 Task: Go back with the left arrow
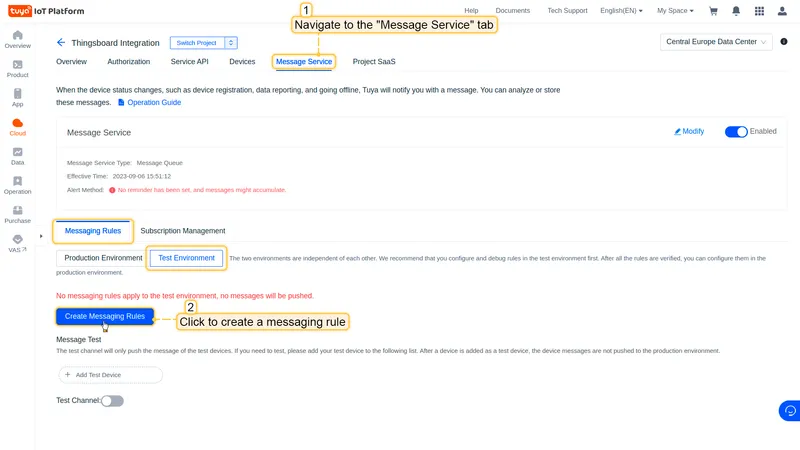click(61, 42)
